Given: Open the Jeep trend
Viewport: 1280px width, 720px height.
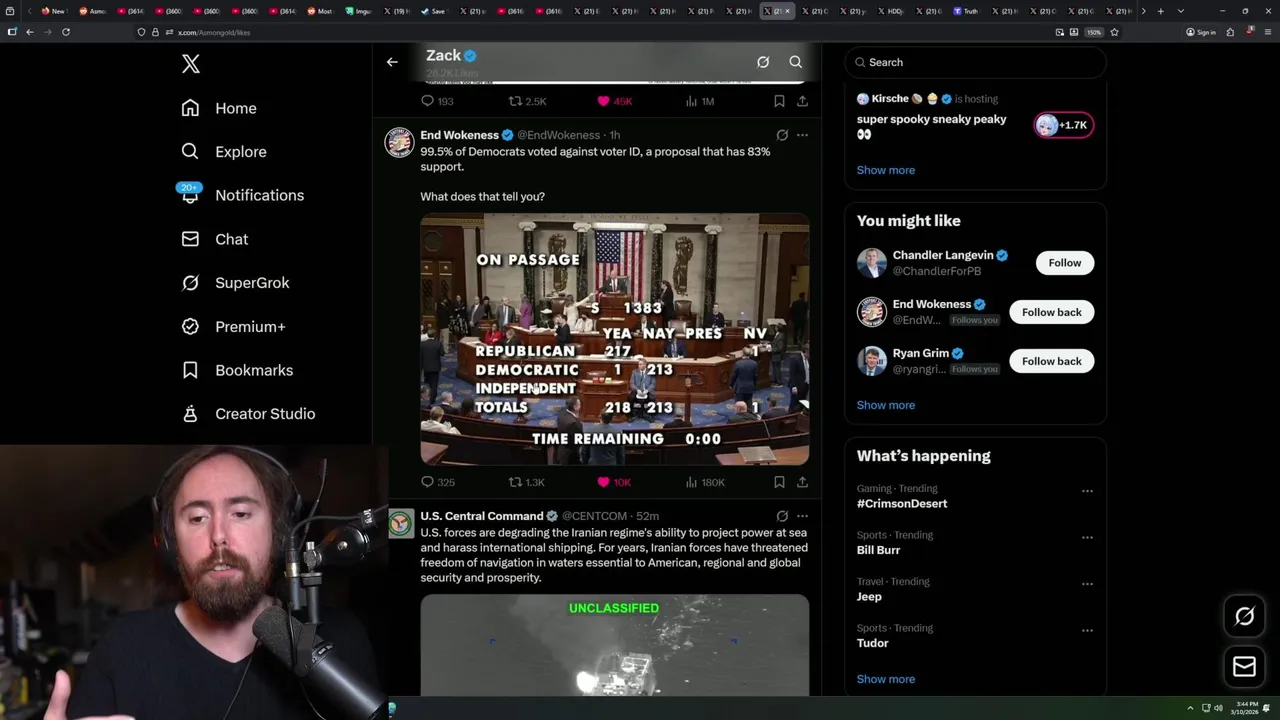Looking at the screenshot, I should click(869, 597).
